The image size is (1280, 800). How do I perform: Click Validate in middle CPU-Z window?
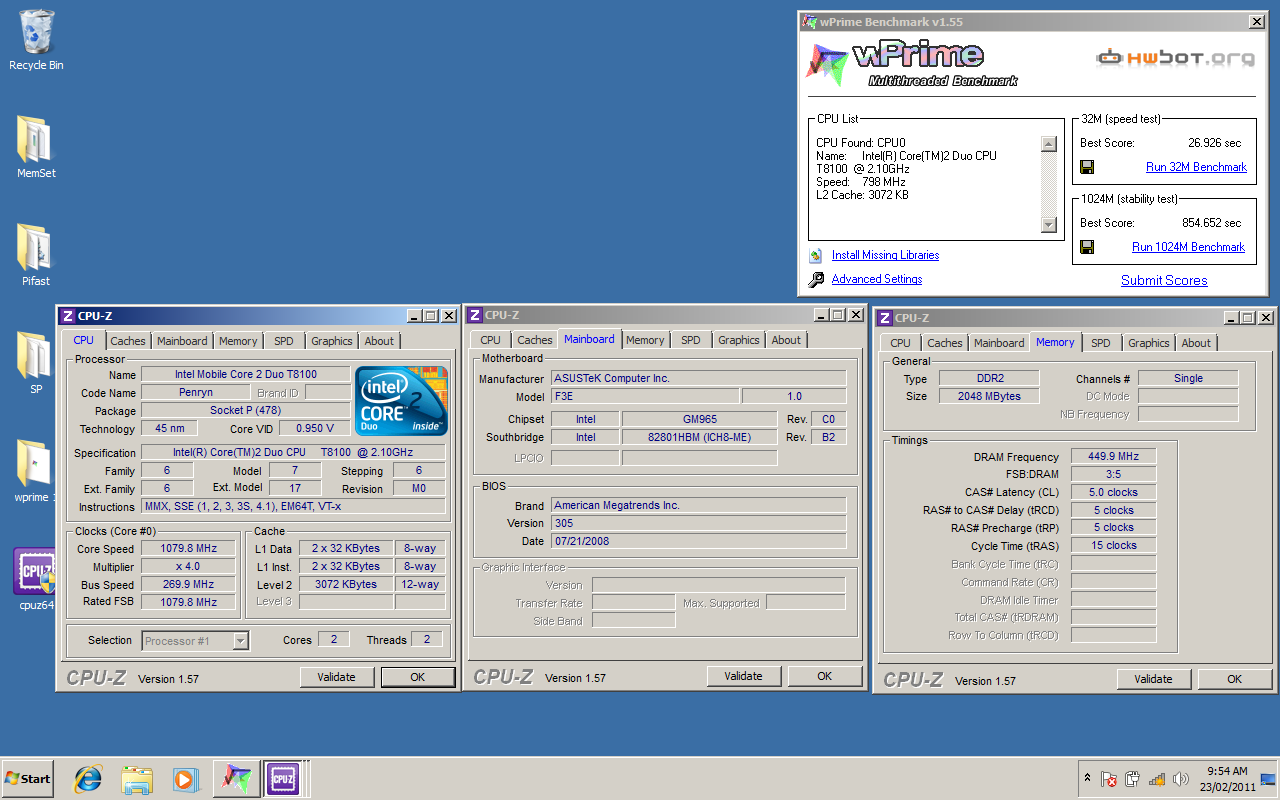point(743,676)
